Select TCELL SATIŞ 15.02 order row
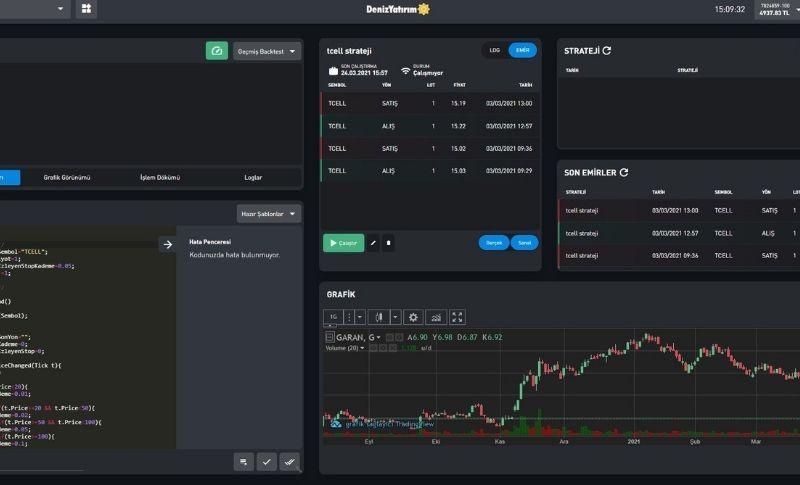 click(x=430, y=148)
